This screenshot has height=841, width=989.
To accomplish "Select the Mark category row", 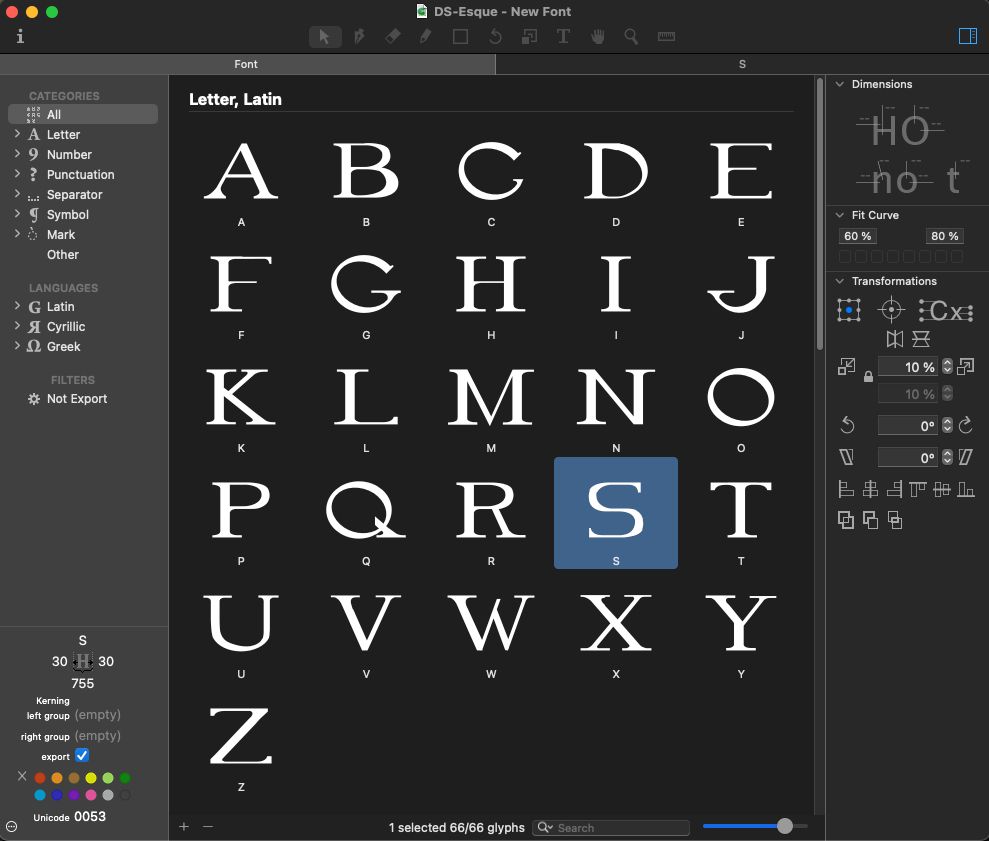I will 83,234.
